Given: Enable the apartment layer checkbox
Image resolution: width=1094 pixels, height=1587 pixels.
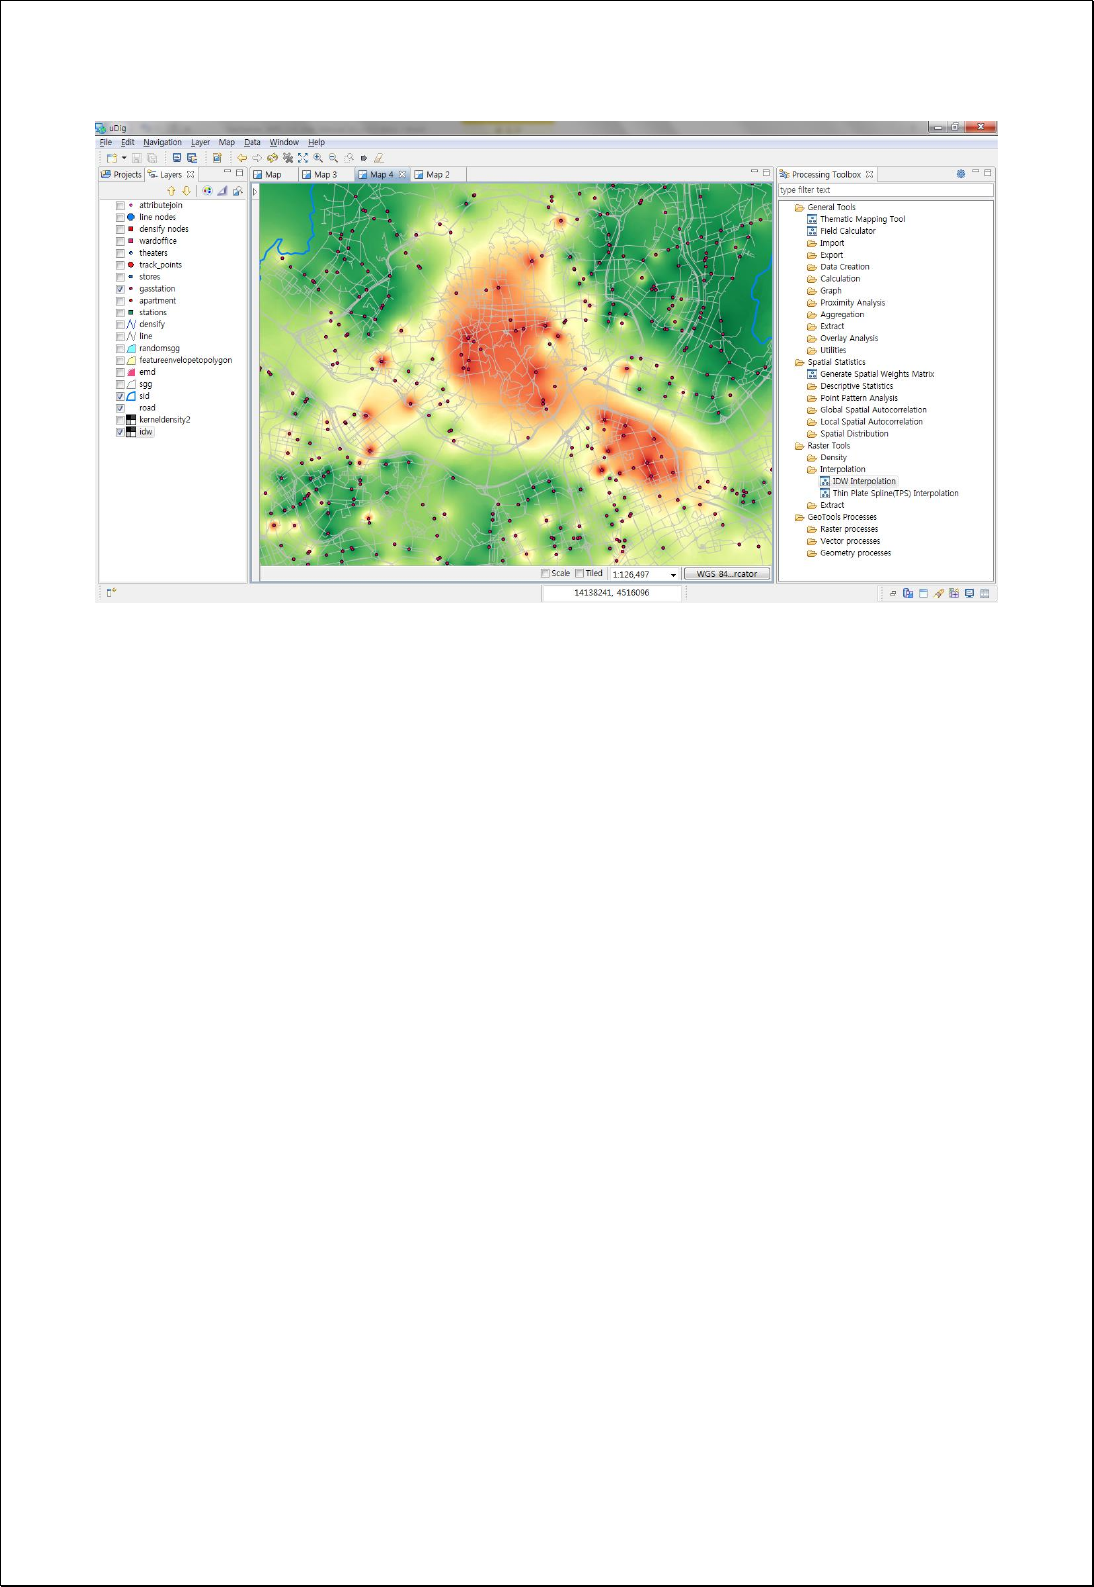Looking at the screenshot, I should coord(120,301).
